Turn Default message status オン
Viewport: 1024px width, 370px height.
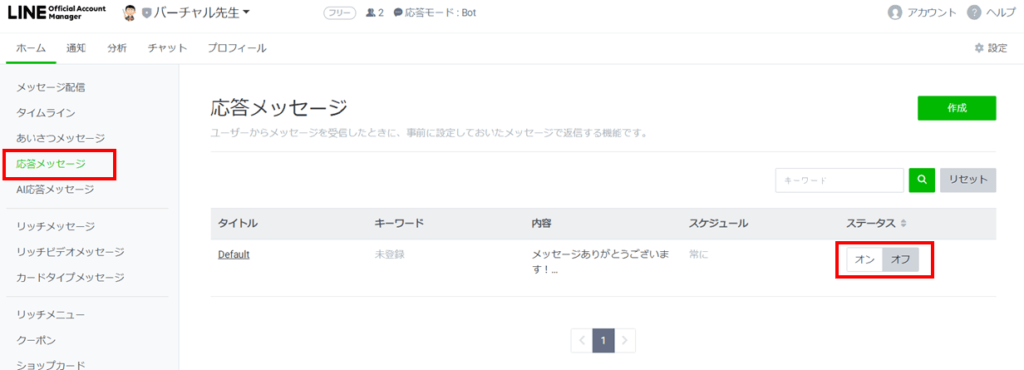(865, 259)
